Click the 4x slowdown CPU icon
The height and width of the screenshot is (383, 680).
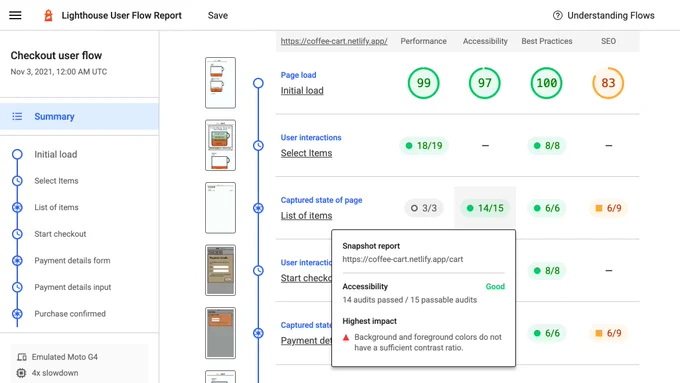coord(21,373)
